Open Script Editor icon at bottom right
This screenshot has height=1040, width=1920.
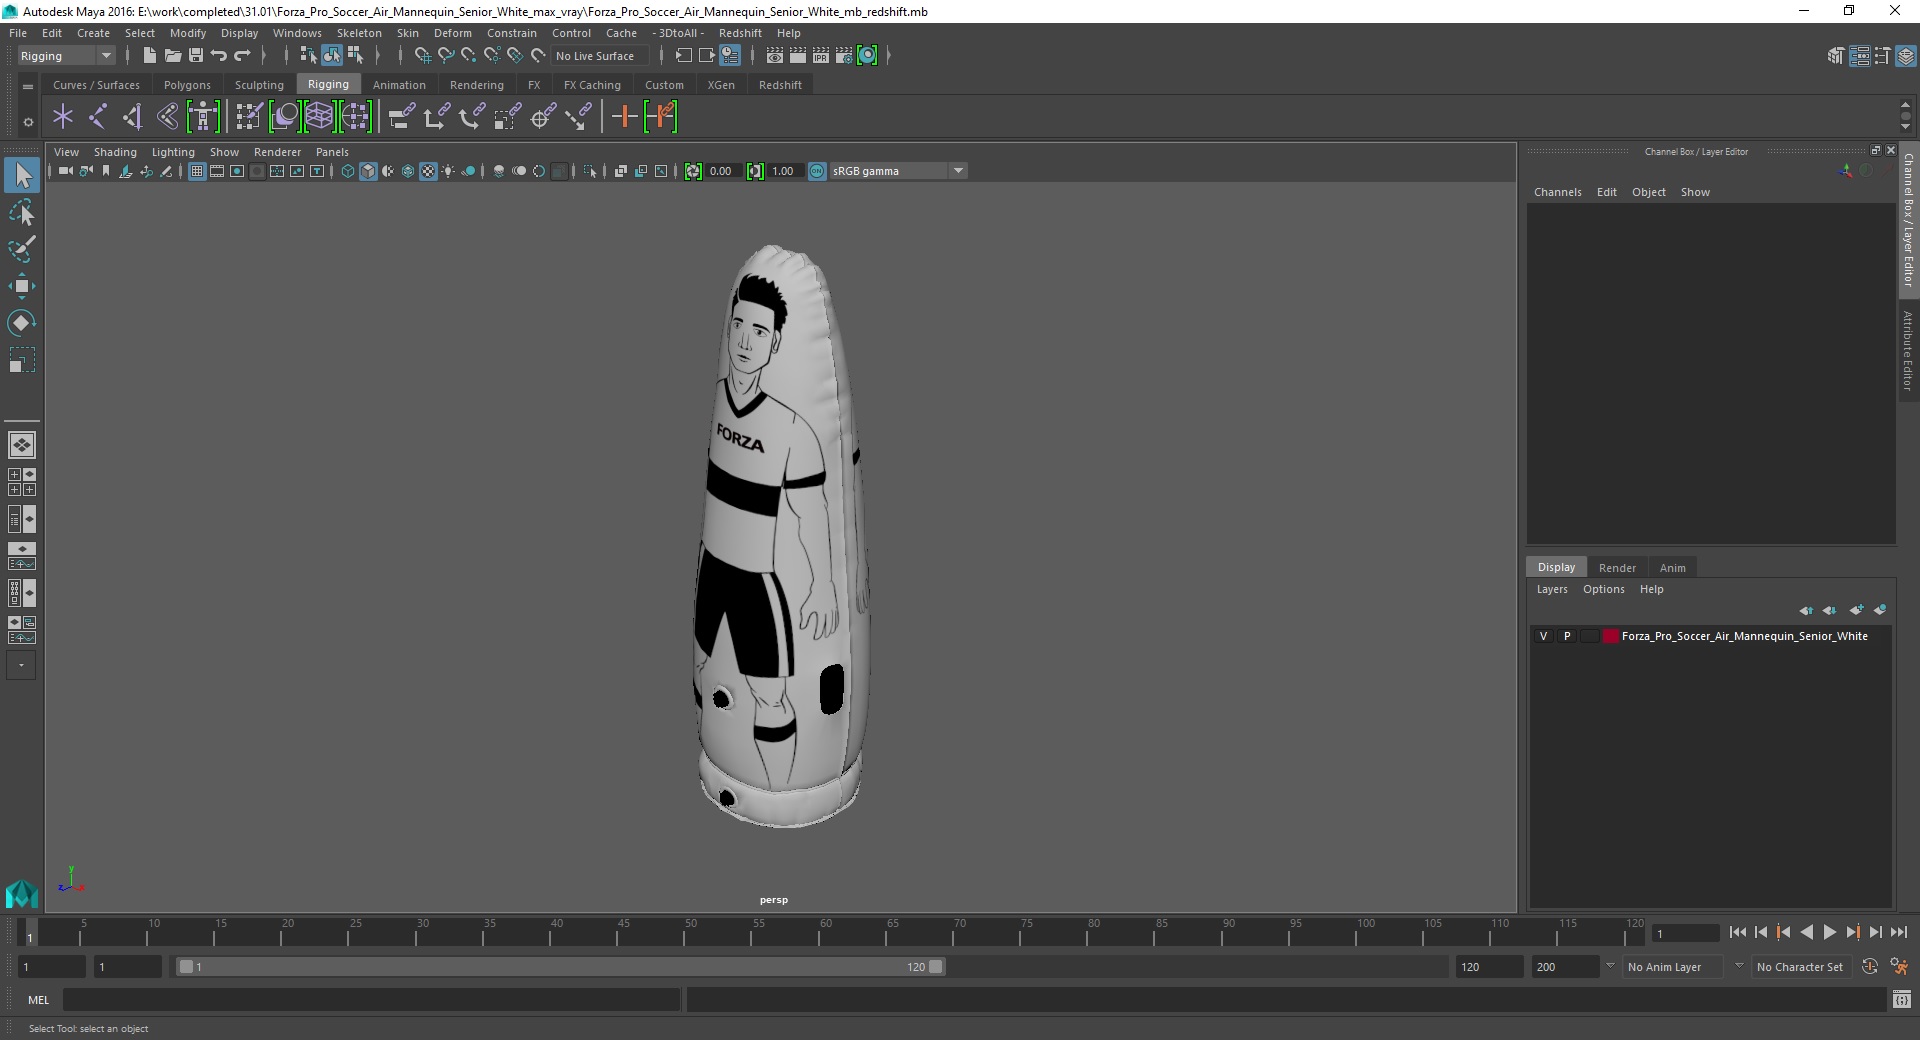tap(1901, 999)
